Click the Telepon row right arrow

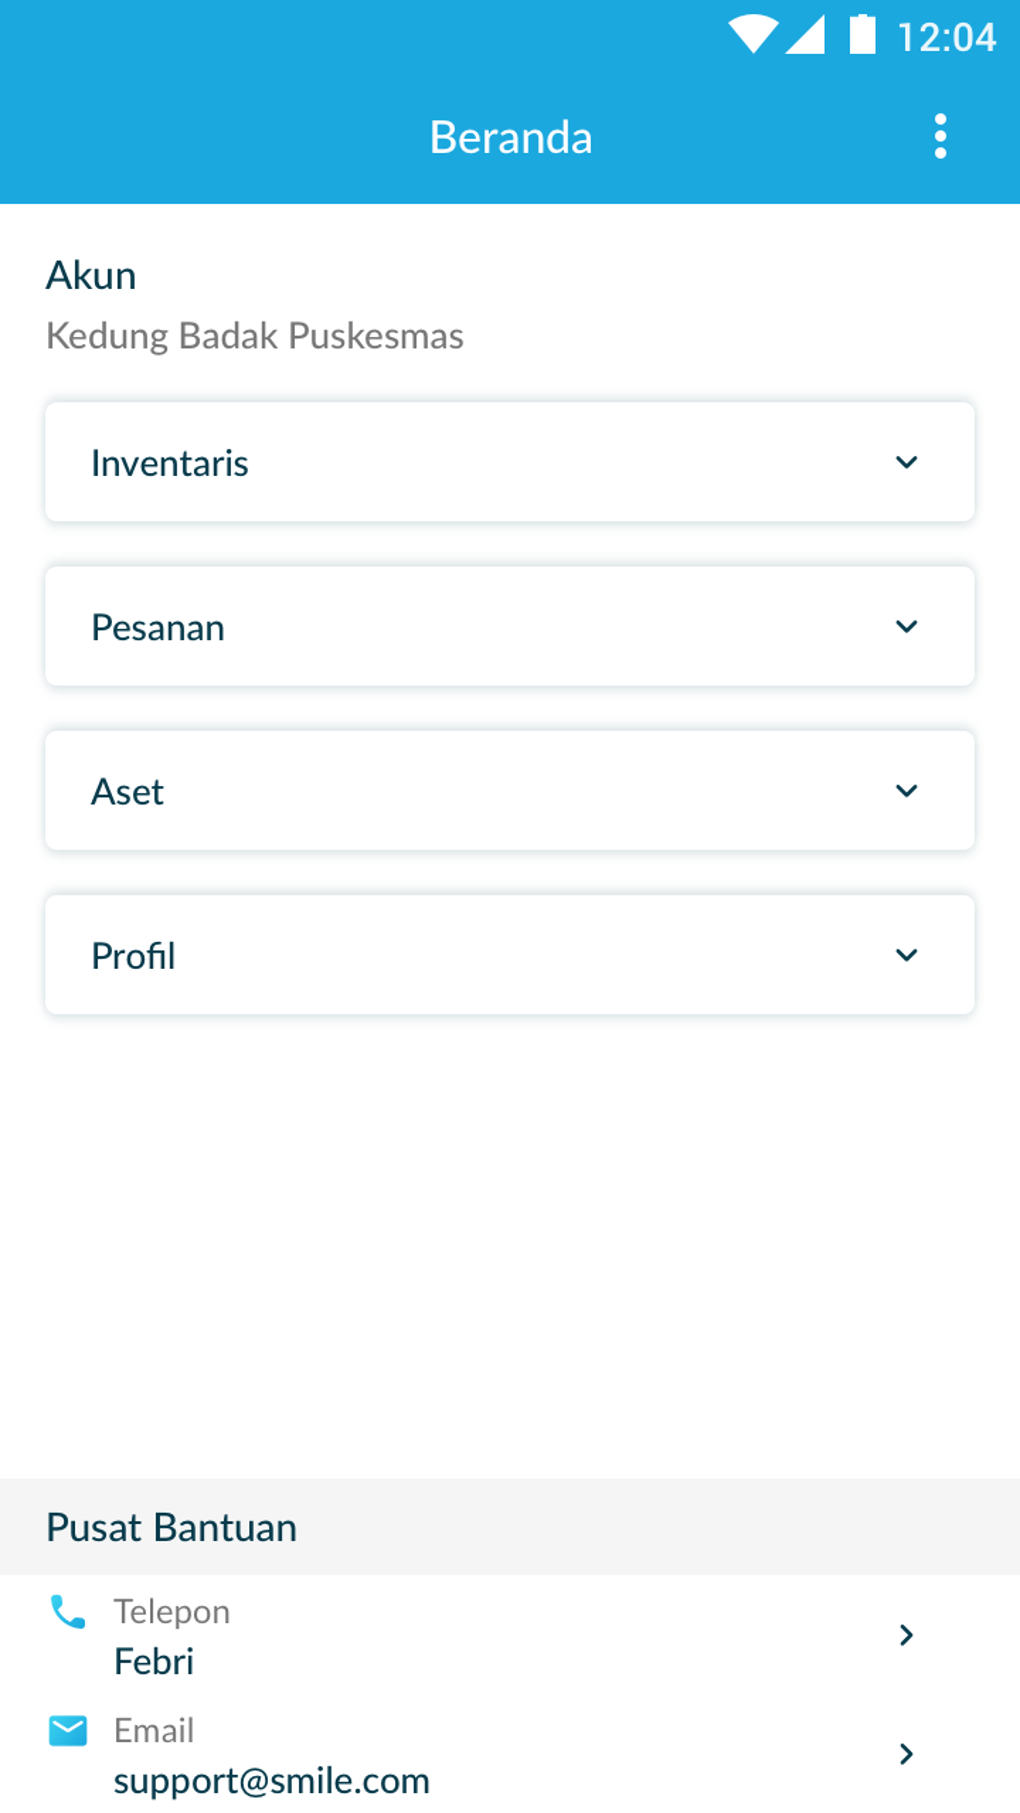point(906,1635)
